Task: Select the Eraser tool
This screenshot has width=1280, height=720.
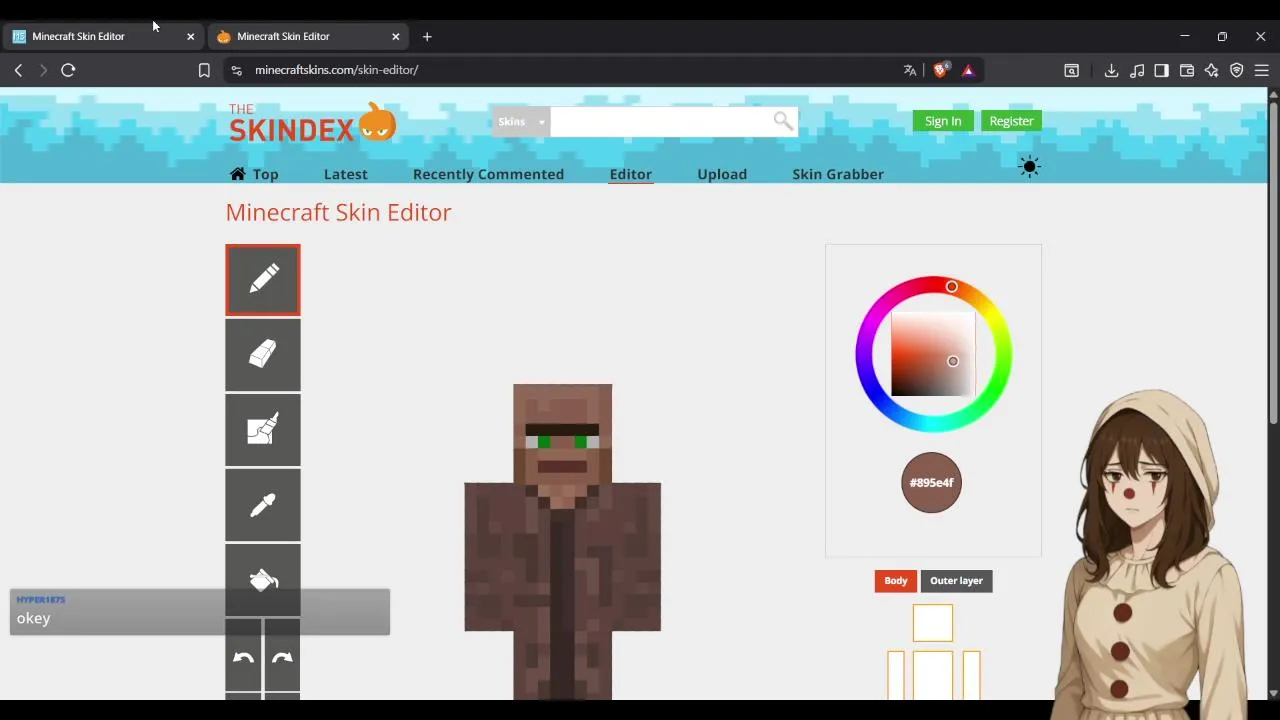Action: pos(262,355)
